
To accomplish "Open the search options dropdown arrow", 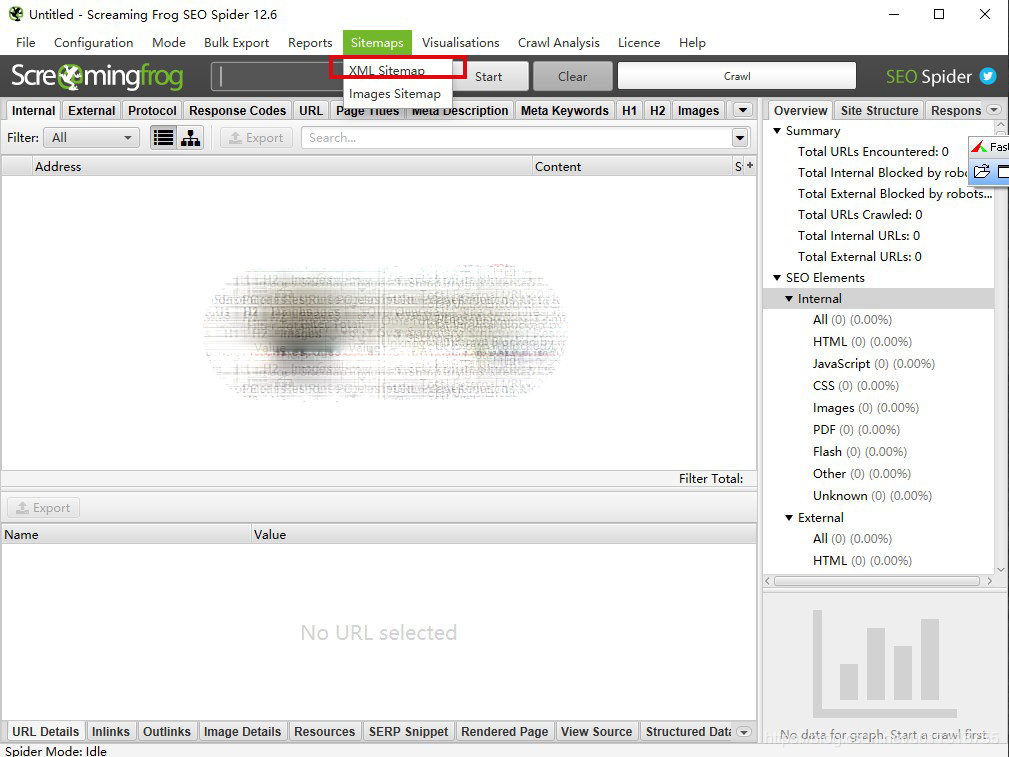I will click(740, 138).
